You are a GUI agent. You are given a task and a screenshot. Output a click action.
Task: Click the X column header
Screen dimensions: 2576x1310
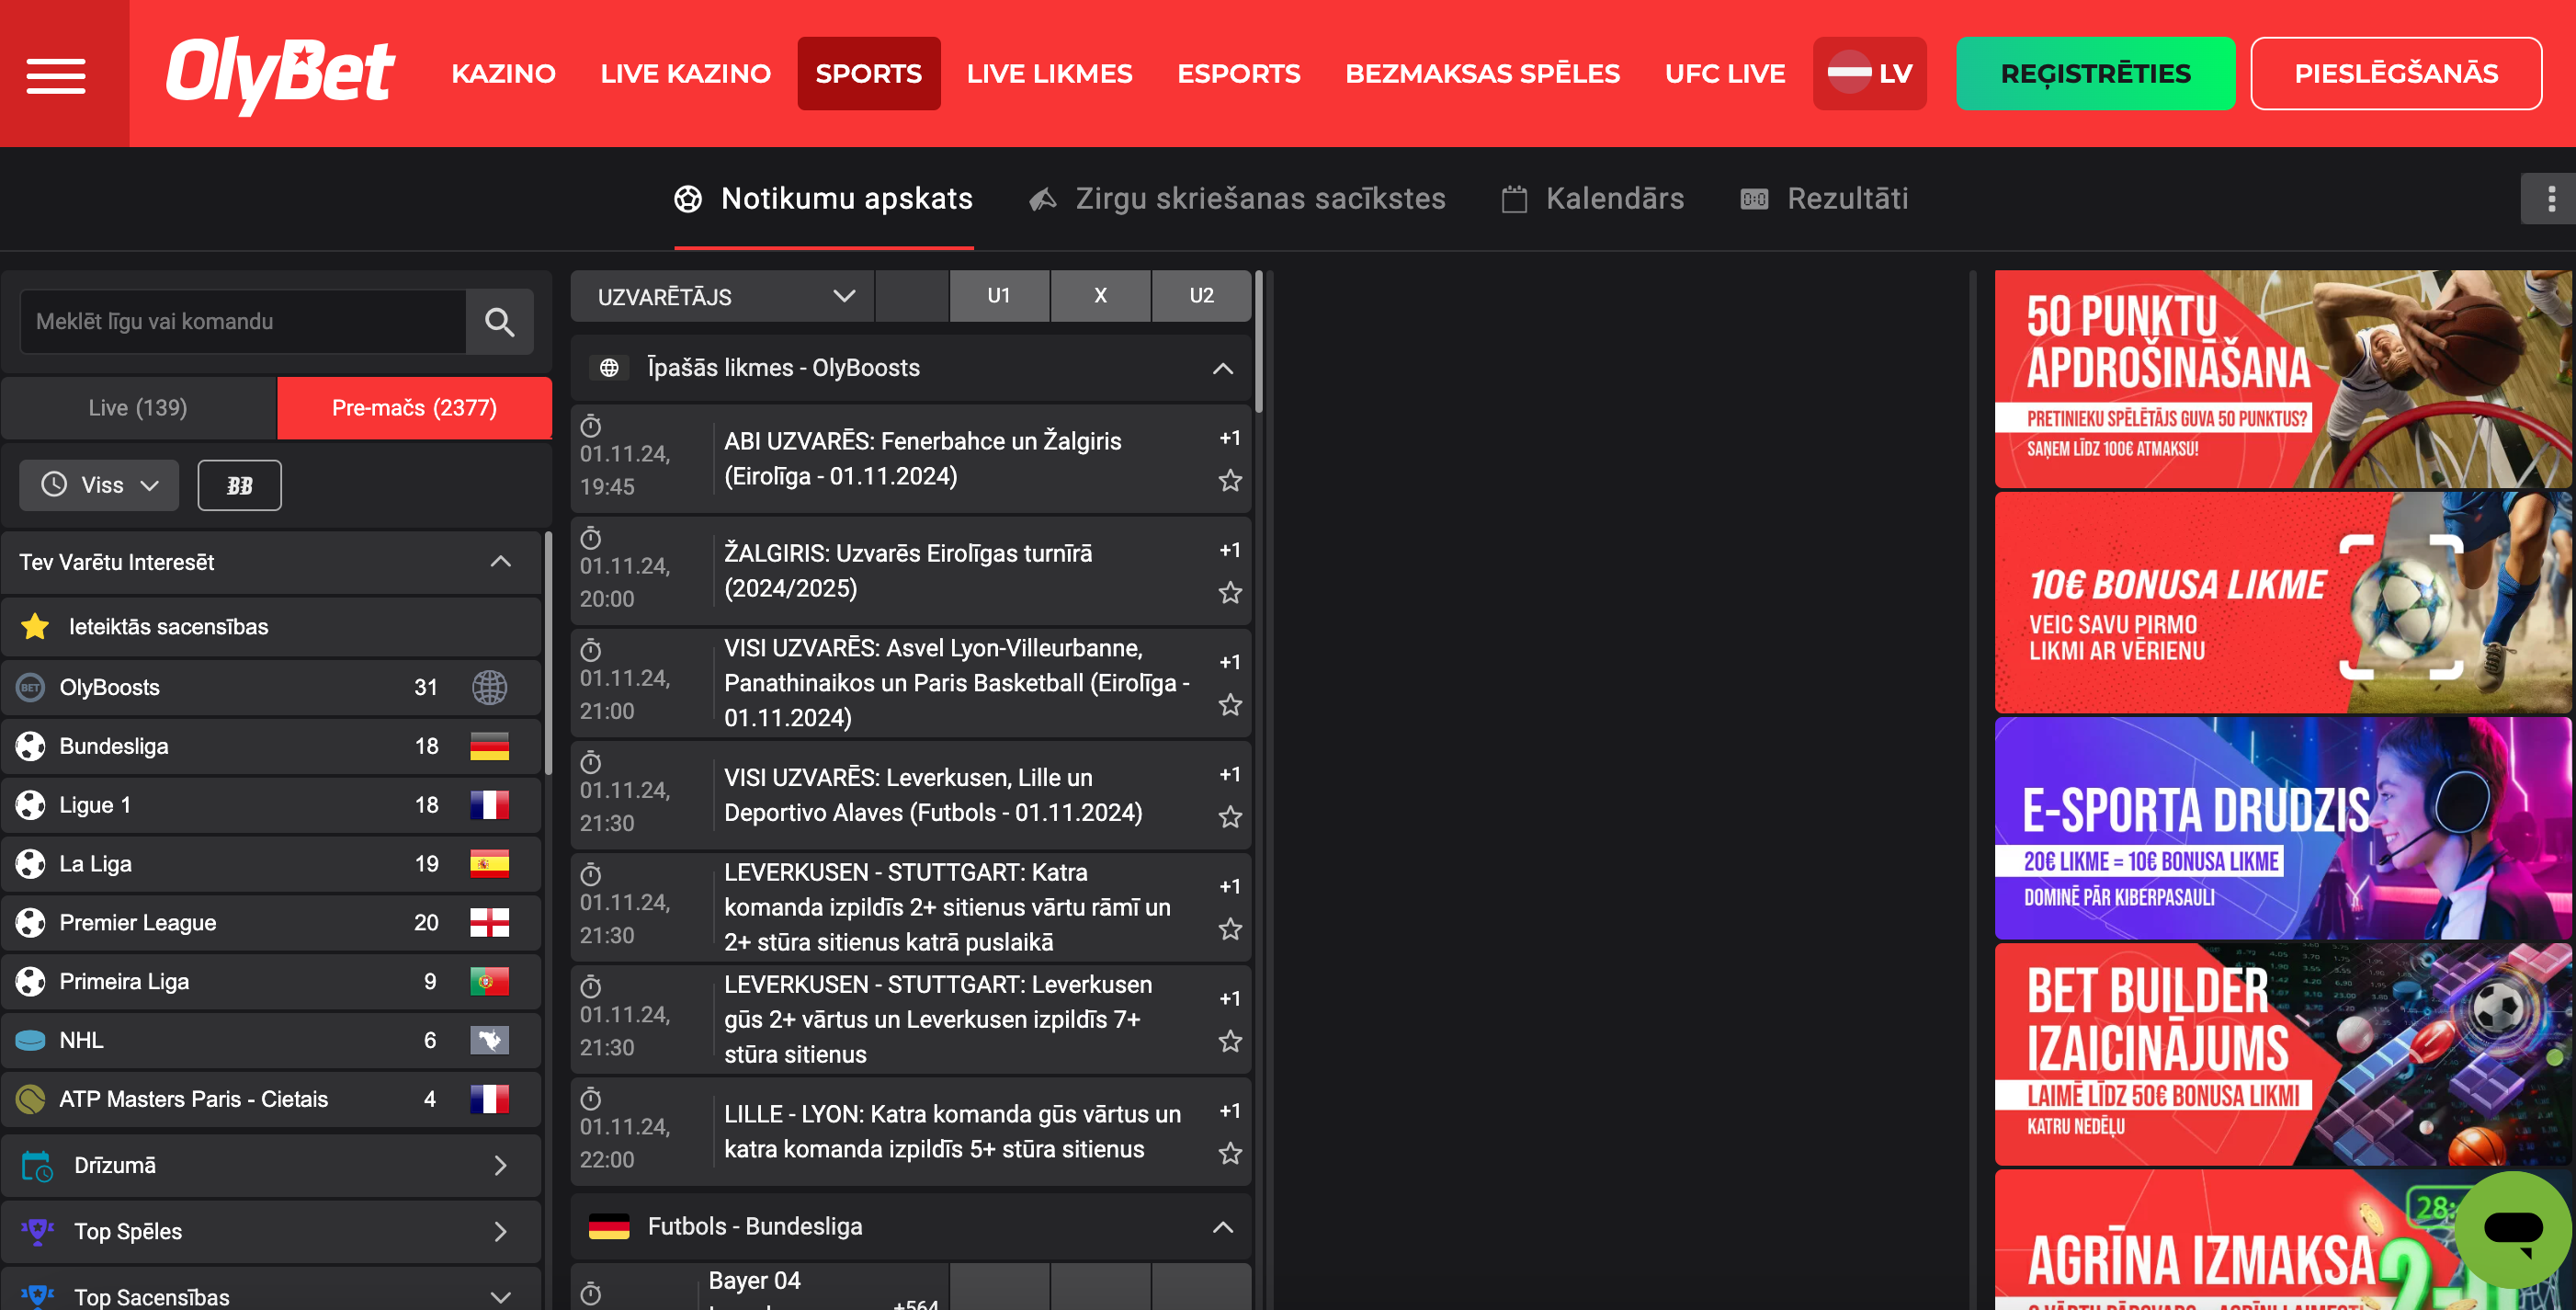[x=1100, y=296]
